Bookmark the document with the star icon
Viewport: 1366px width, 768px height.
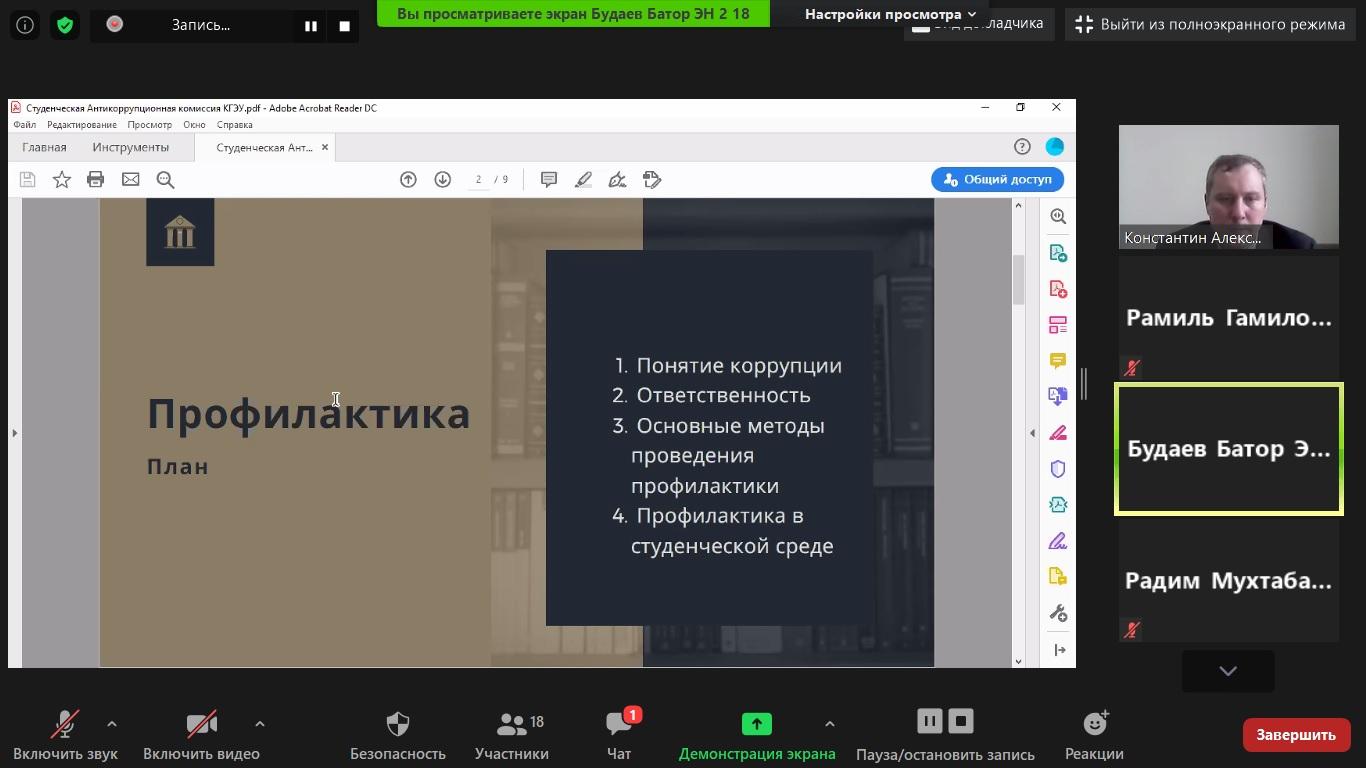(62, 180)
